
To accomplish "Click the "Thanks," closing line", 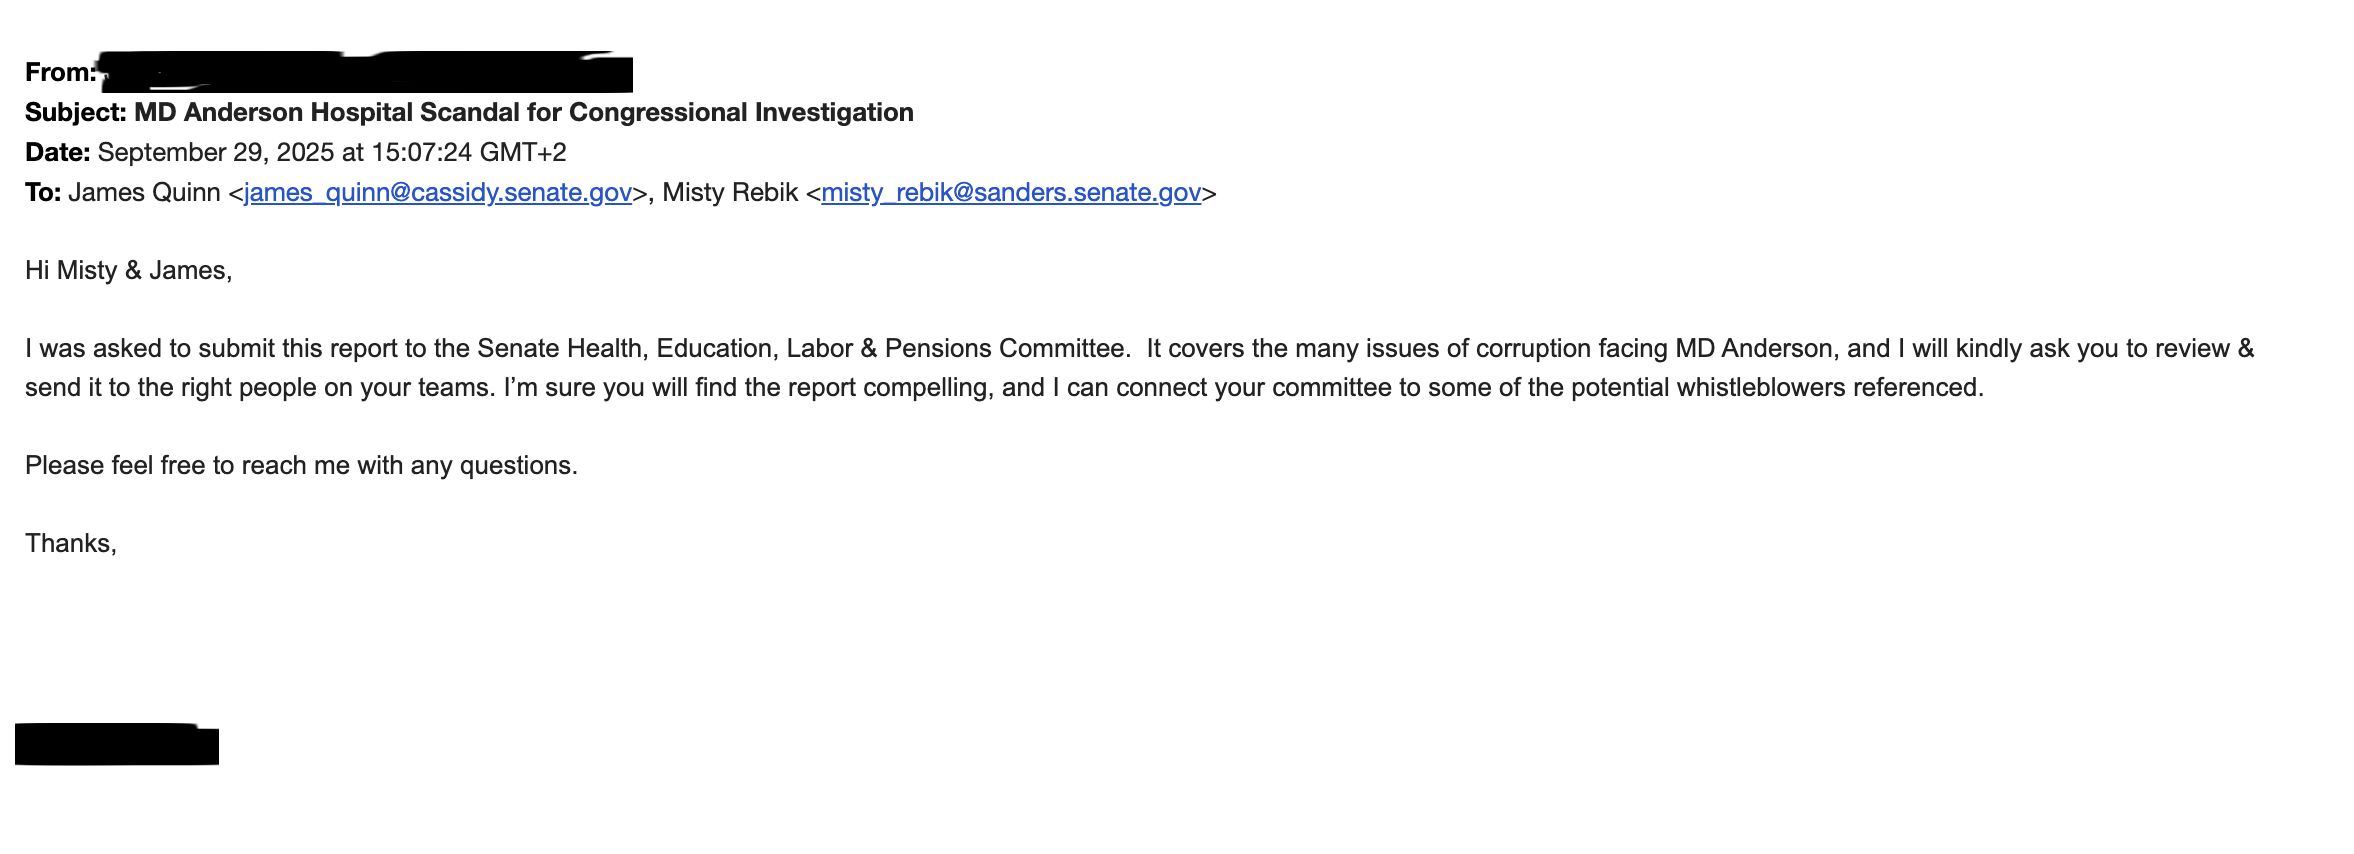I will (x=71, y=544).
